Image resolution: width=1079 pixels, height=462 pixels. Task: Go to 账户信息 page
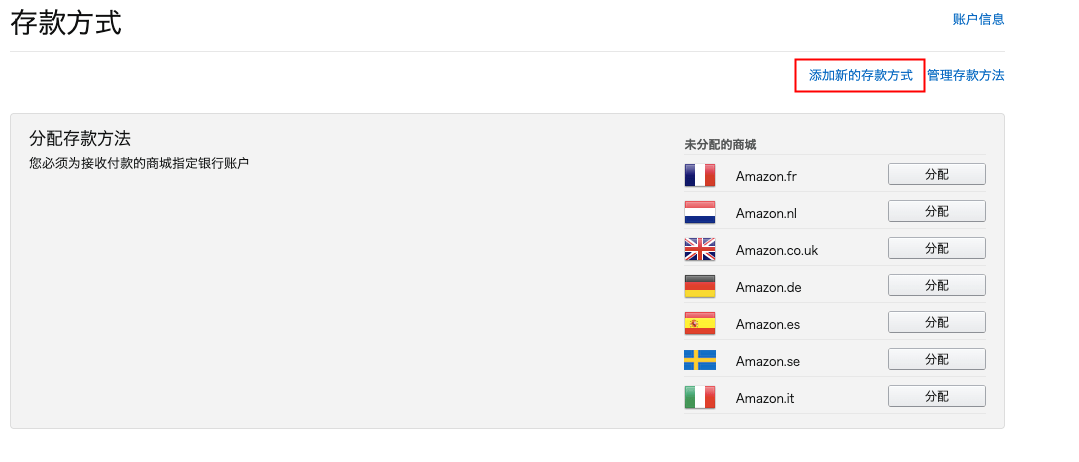[978, 19]
